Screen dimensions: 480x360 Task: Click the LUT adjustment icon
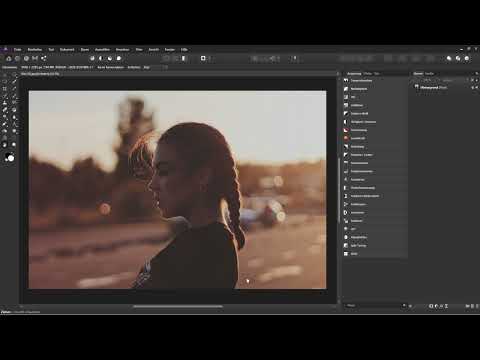click(346, 229)
